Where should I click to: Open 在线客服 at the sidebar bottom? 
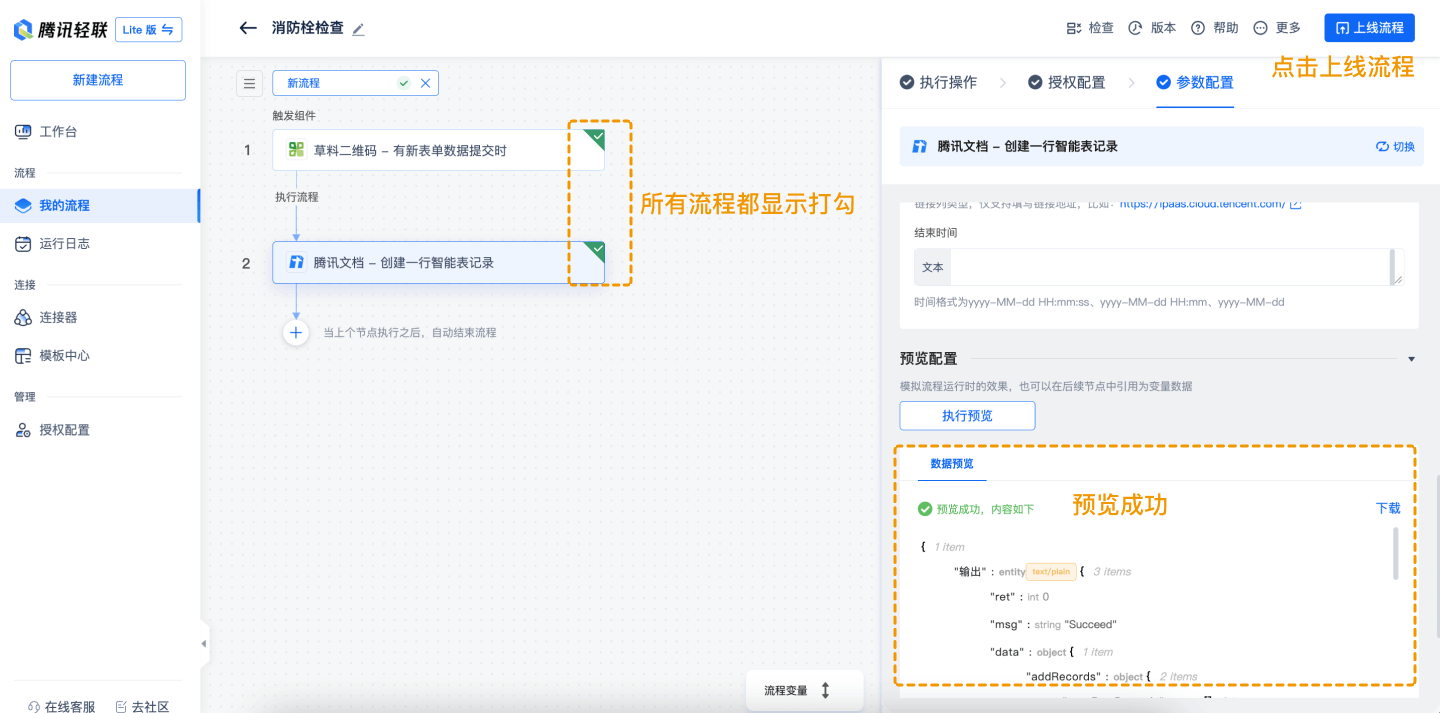62,706
